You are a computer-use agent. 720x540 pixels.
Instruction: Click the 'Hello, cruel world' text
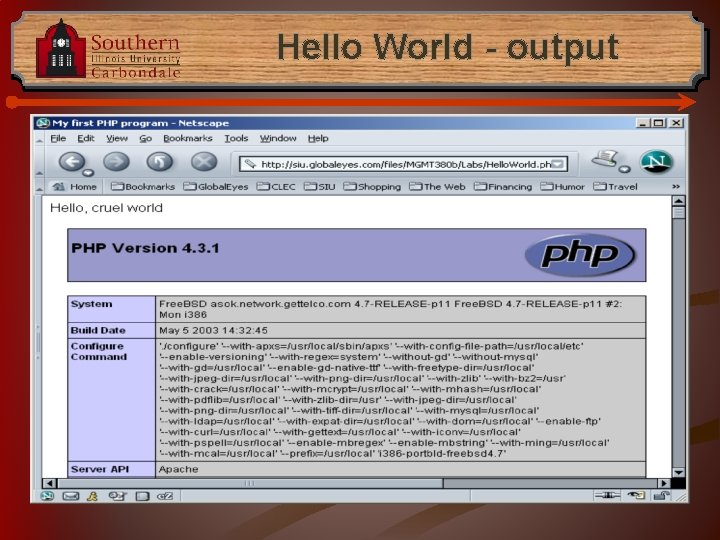point(106,208)
